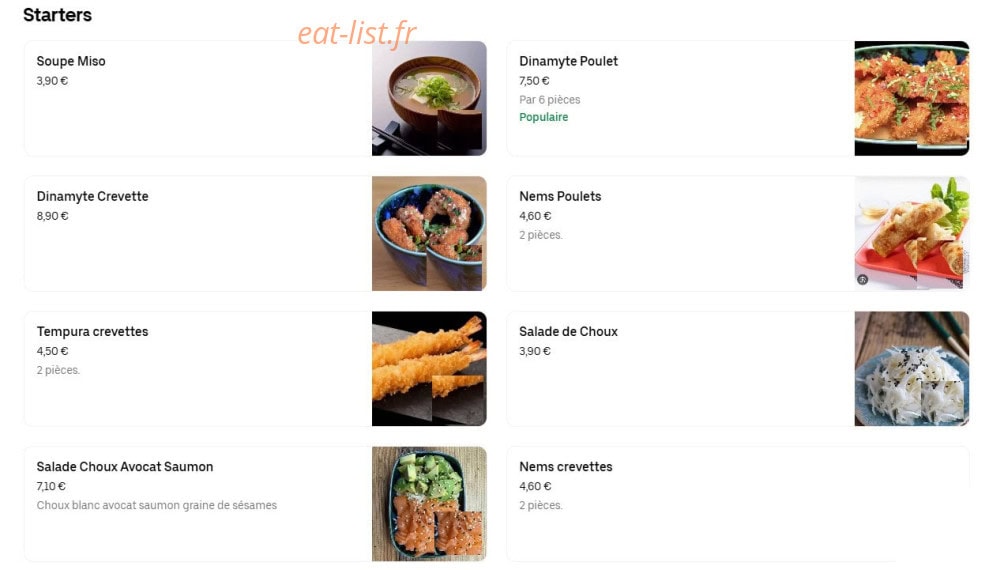Screen dimensions: 989x570
Task: Open the Dinamyte Crevette item title
Action: coord(92,196)
